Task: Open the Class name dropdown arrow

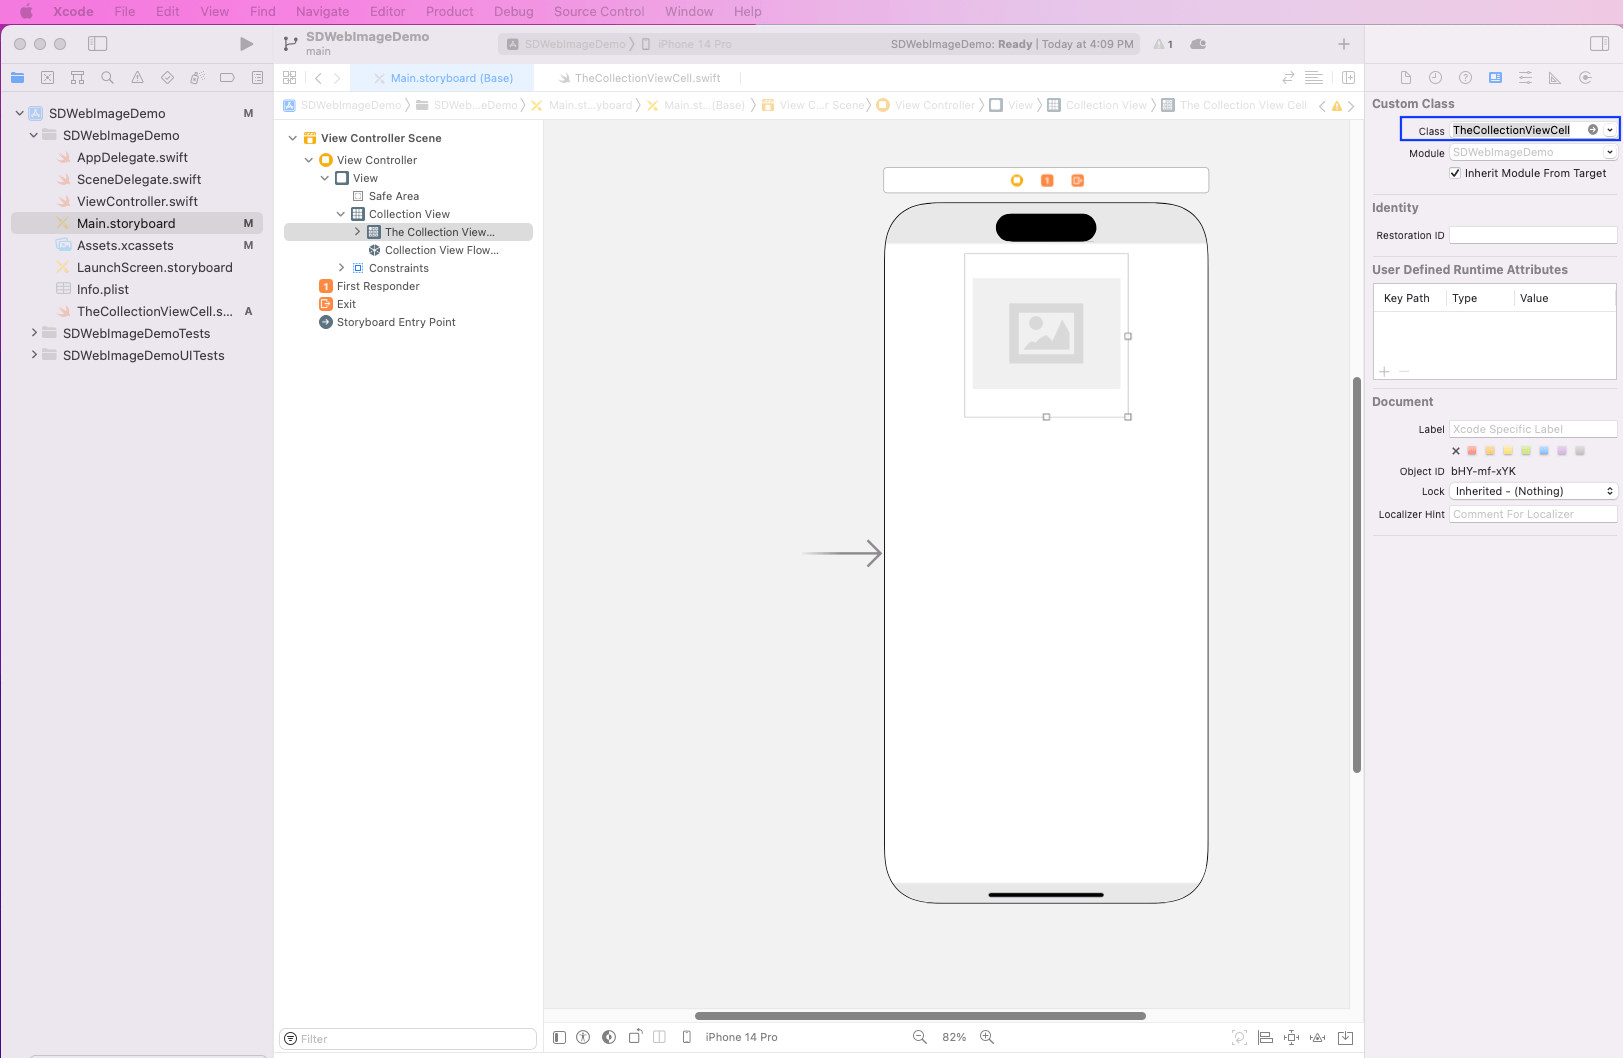Action: [1609, 130]
